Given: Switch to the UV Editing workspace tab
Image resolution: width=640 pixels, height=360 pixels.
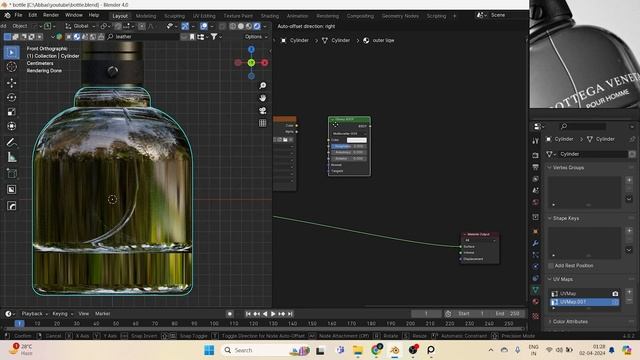Looking at the screenshot, I should tap(204, 16).
